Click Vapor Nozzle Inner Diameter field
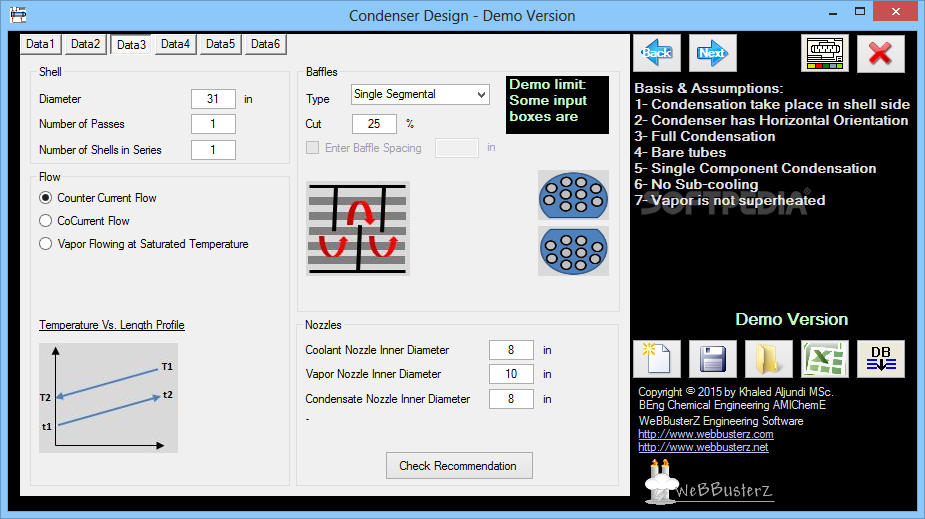 click(511, 374)
